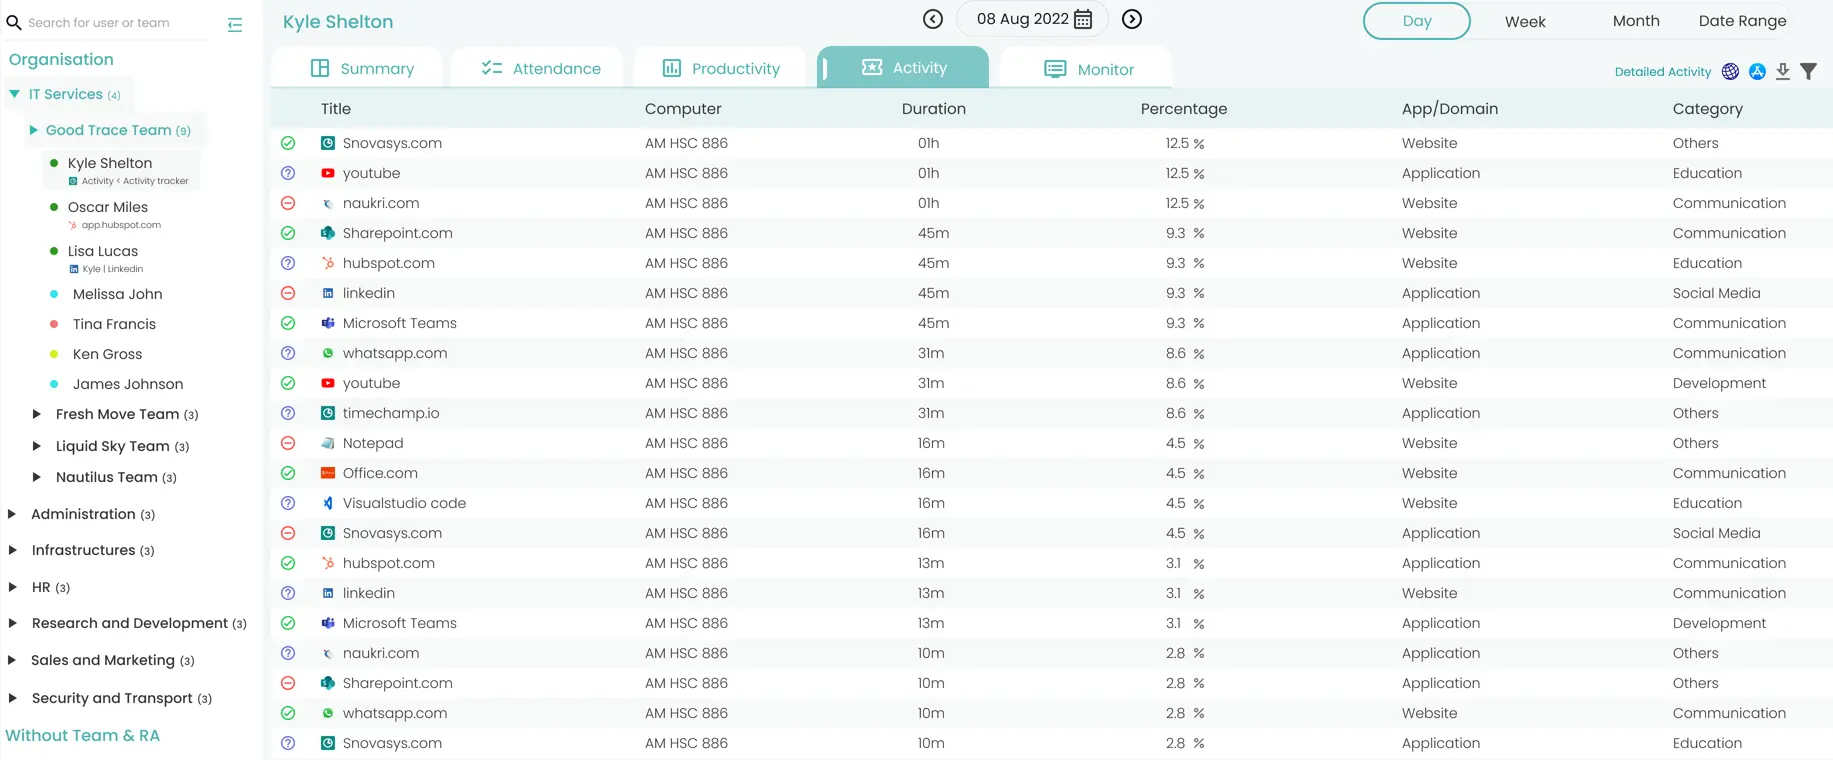Expand the Nautilus Team node
This screenshot has width=1833, height=760.
[36, 477]
